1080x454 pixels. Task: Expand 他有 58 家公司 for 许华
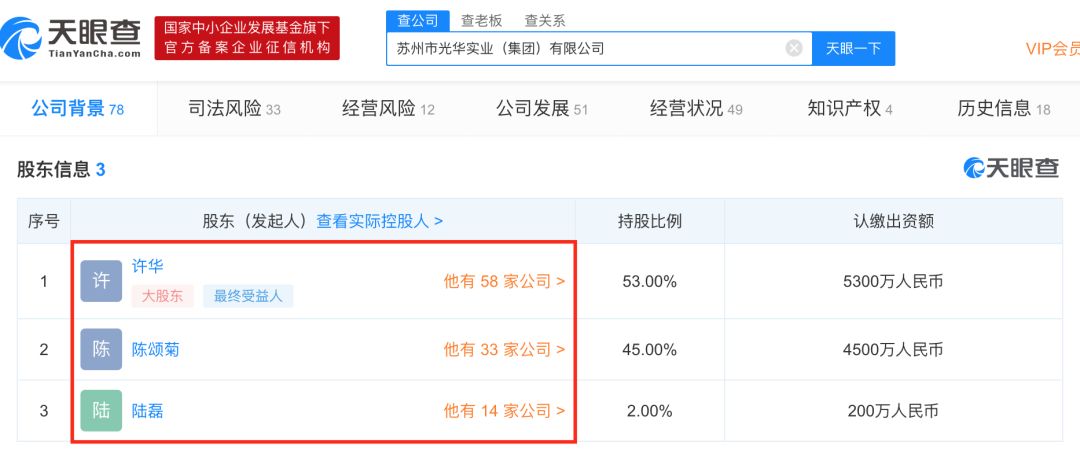(504, 281)
